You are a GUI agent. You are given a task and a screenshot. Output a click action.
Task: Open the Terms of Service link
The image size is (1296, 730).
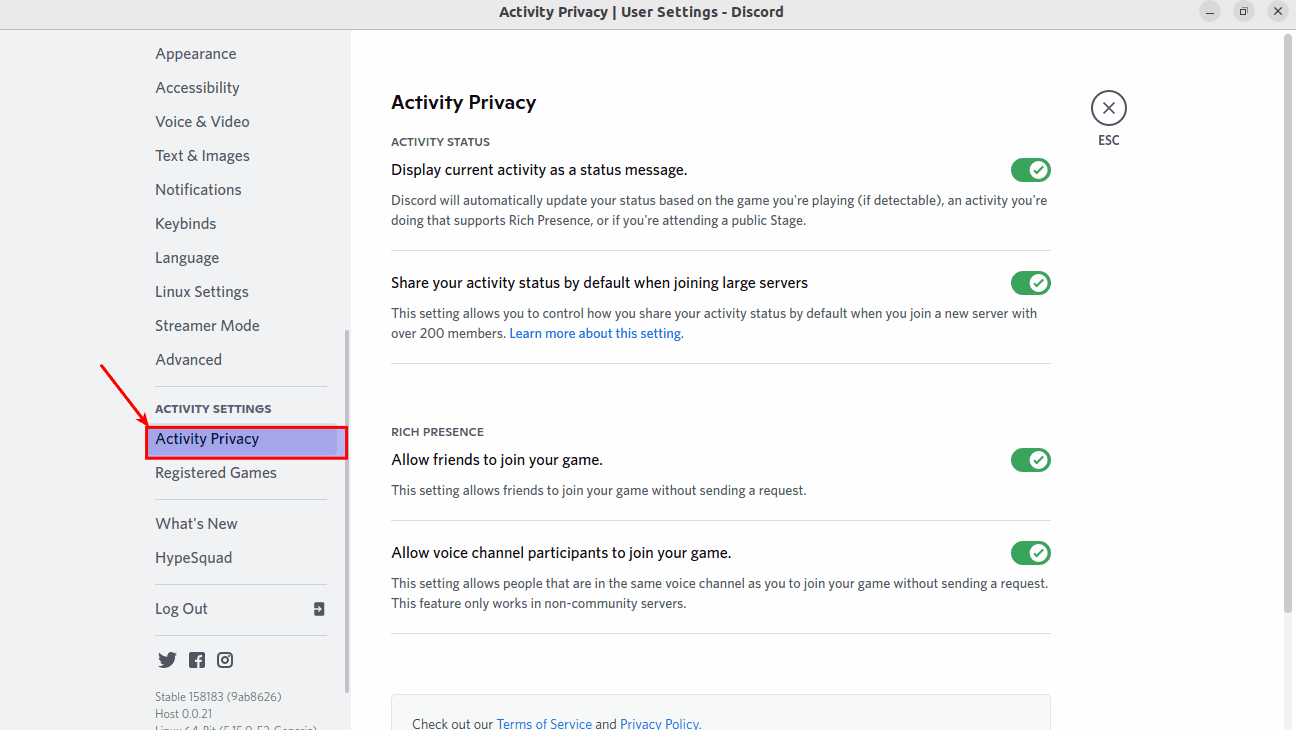(544, 724)
